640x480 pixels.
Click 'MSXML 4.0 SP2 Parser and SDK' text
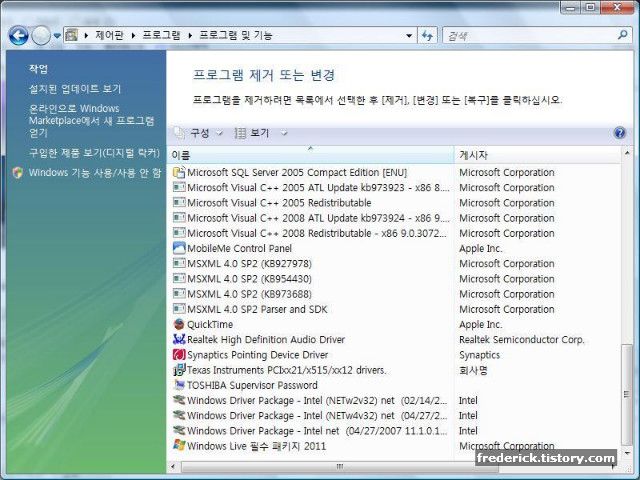pyautogui.click(x=257, y=309)
